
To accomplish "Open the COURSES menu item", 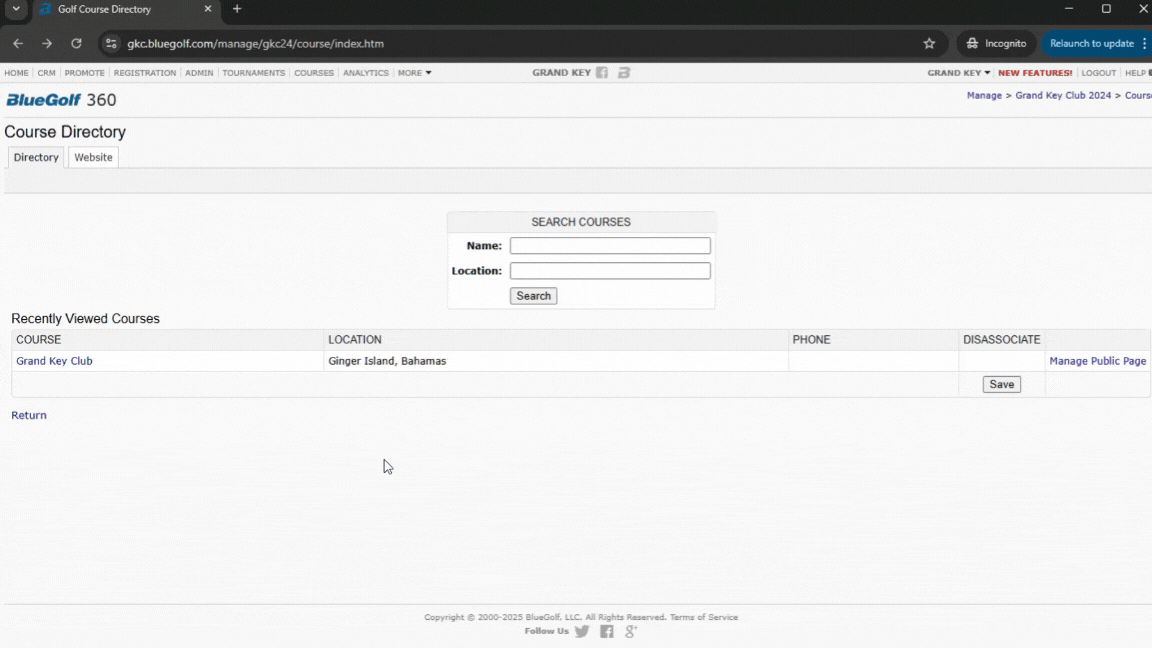I will 314,73.
